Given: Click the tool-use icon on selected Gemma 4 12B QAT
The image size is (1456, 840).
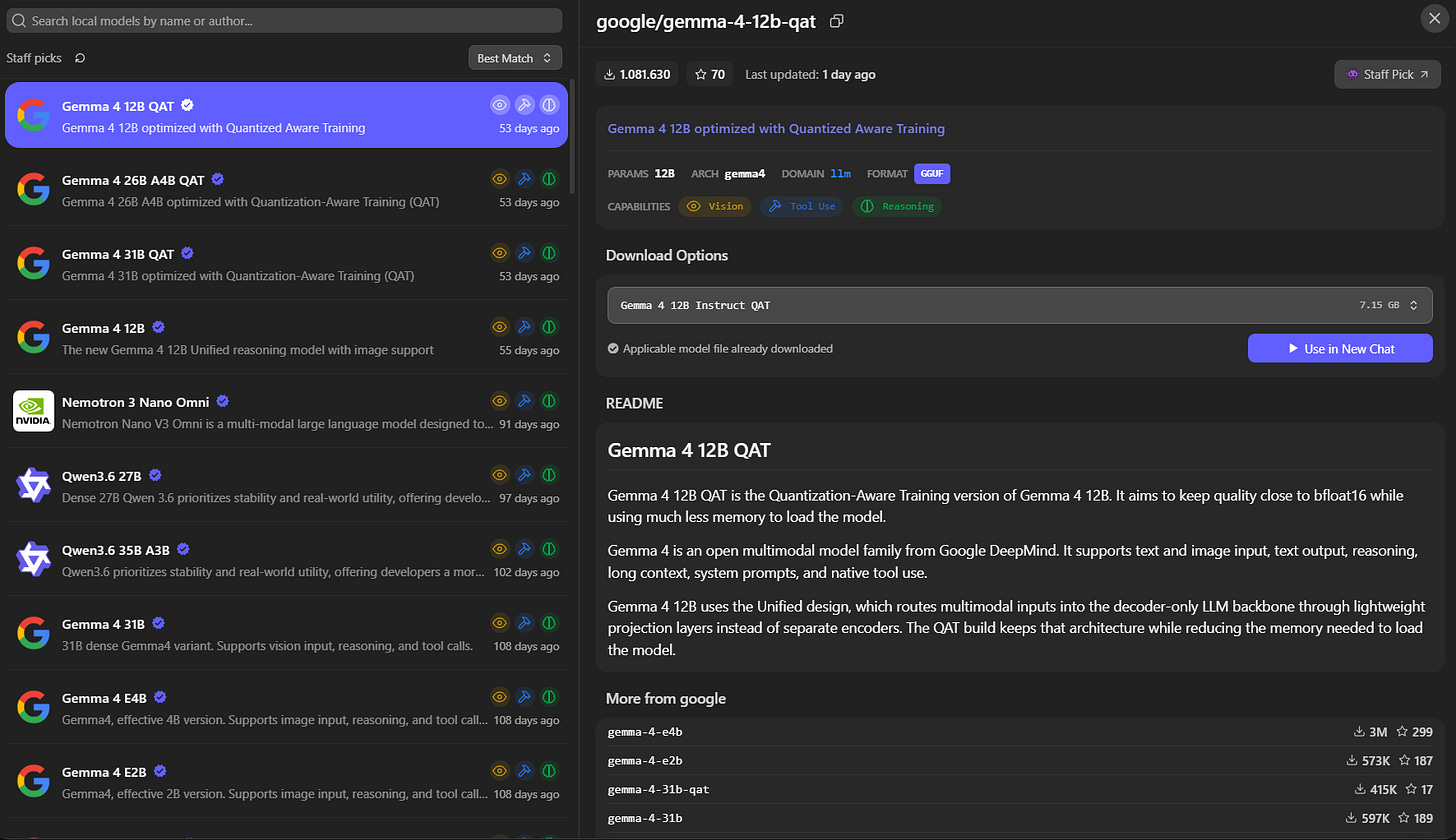Looking at the screenshot, I should (x=524, y=105).
